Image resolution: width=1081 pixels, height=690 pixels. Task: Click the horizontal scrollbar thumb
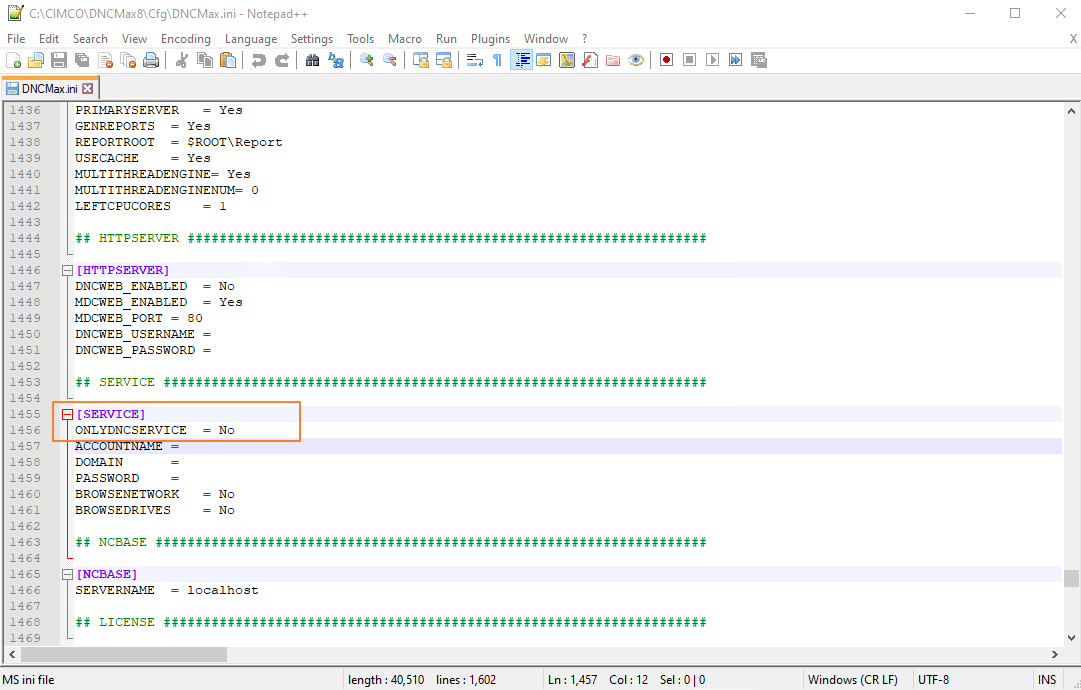[x=121, y=653]
